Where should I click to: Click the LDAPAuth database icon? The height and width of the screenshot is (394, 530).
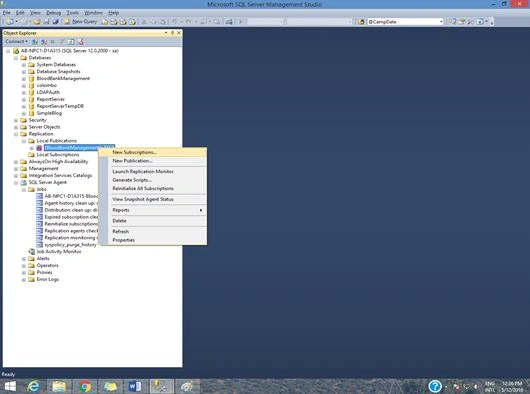31,92
